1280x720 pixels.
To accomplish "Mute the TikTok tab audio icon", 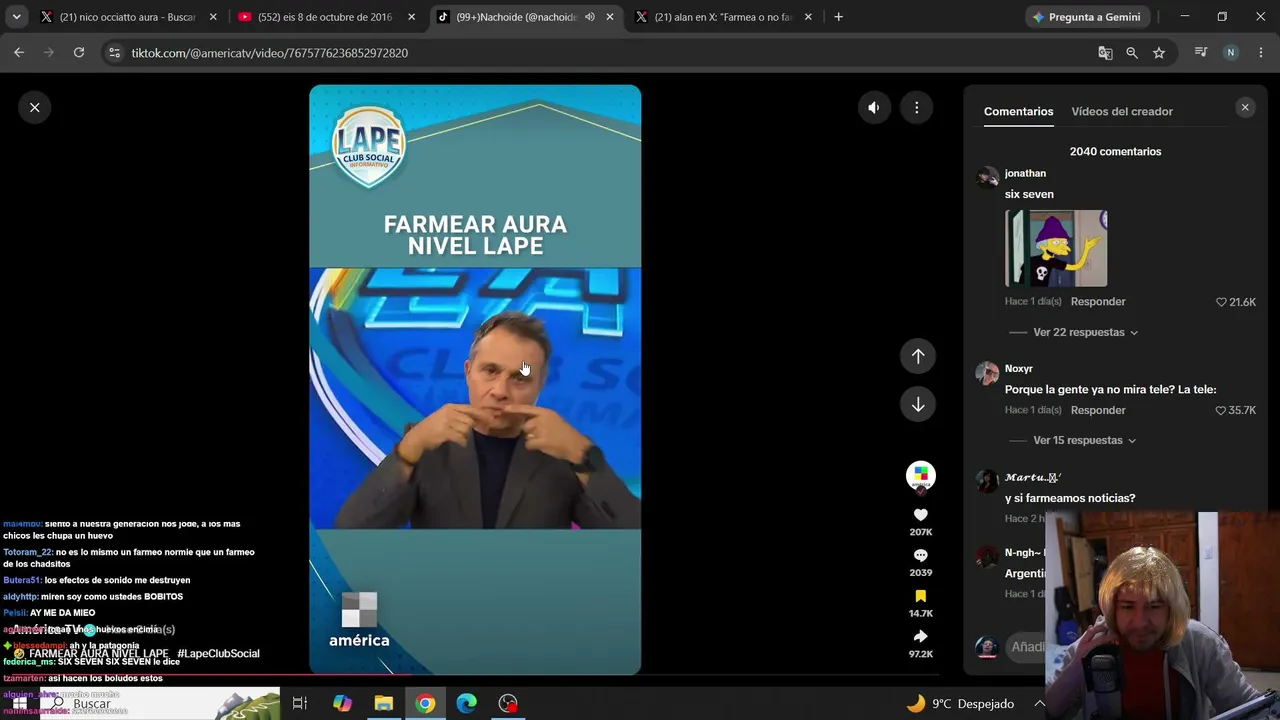I will [590, 17].
